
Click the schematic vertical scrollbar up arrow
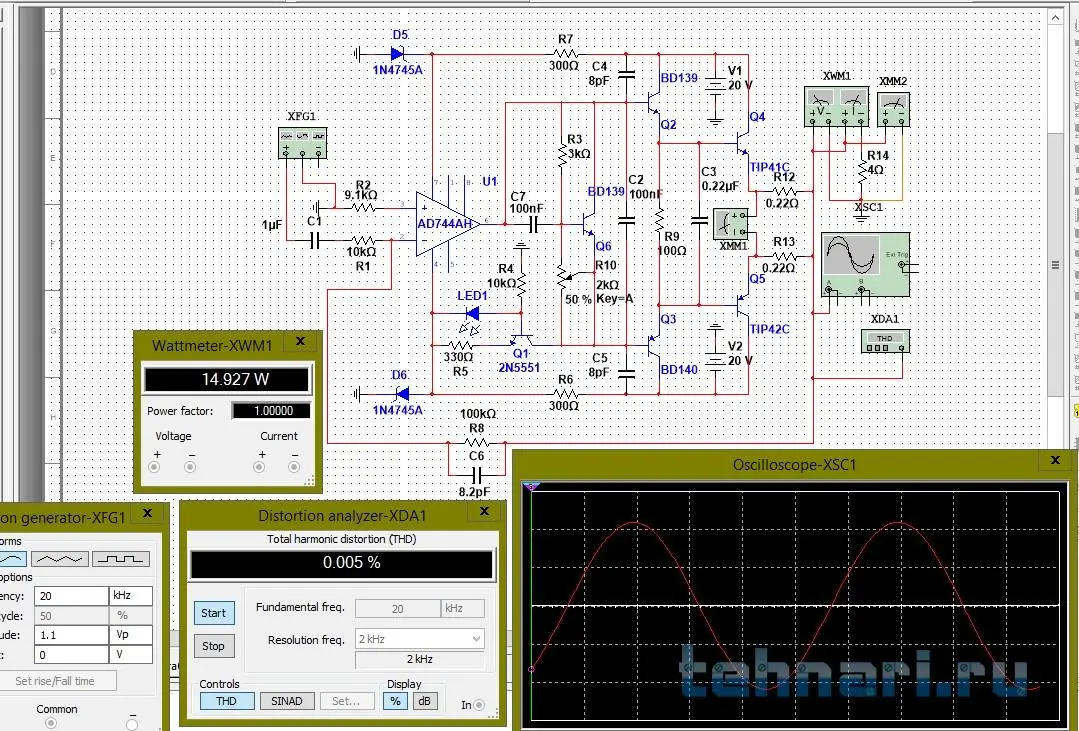point(1056,18)
